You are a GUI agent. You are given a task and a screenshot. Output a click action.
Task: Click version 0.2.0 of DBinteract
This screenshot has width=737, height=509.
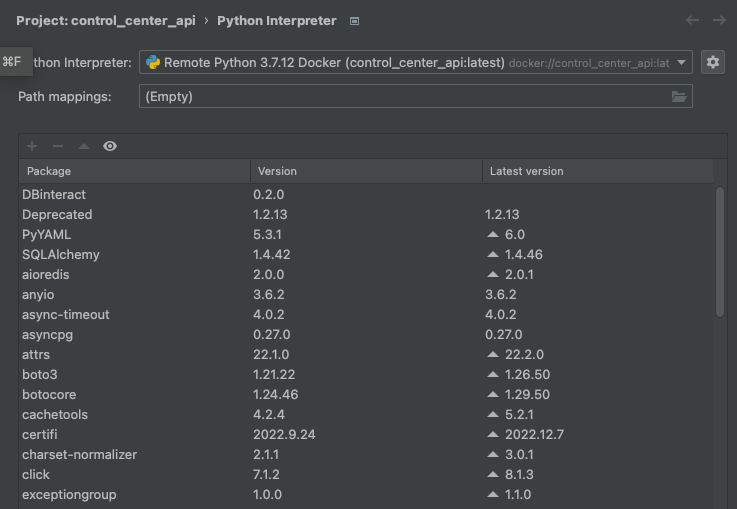coord(268,195)
